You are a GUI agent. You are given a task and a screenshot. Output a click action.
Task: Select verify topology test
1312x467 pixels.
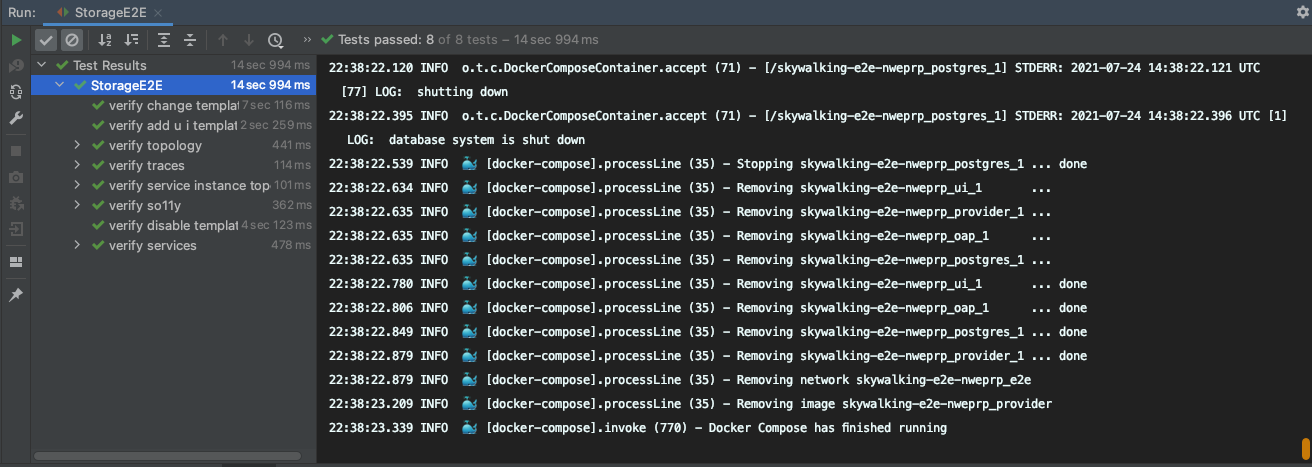(x=173, y=145)
